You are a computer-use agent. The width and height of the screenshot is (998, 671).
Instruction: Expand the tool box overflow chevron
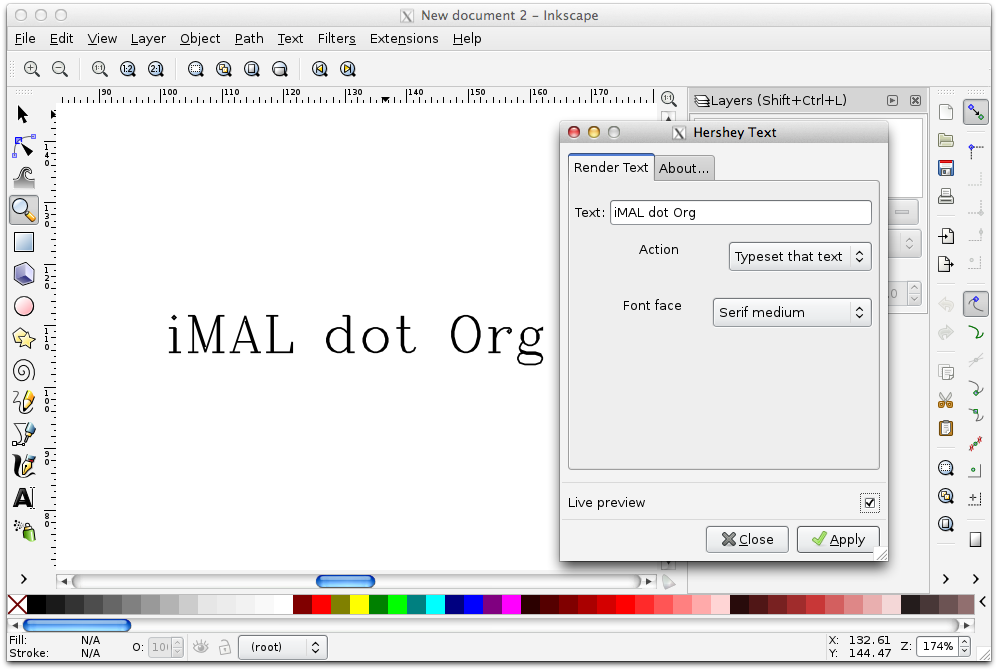(x=24, y=579)
